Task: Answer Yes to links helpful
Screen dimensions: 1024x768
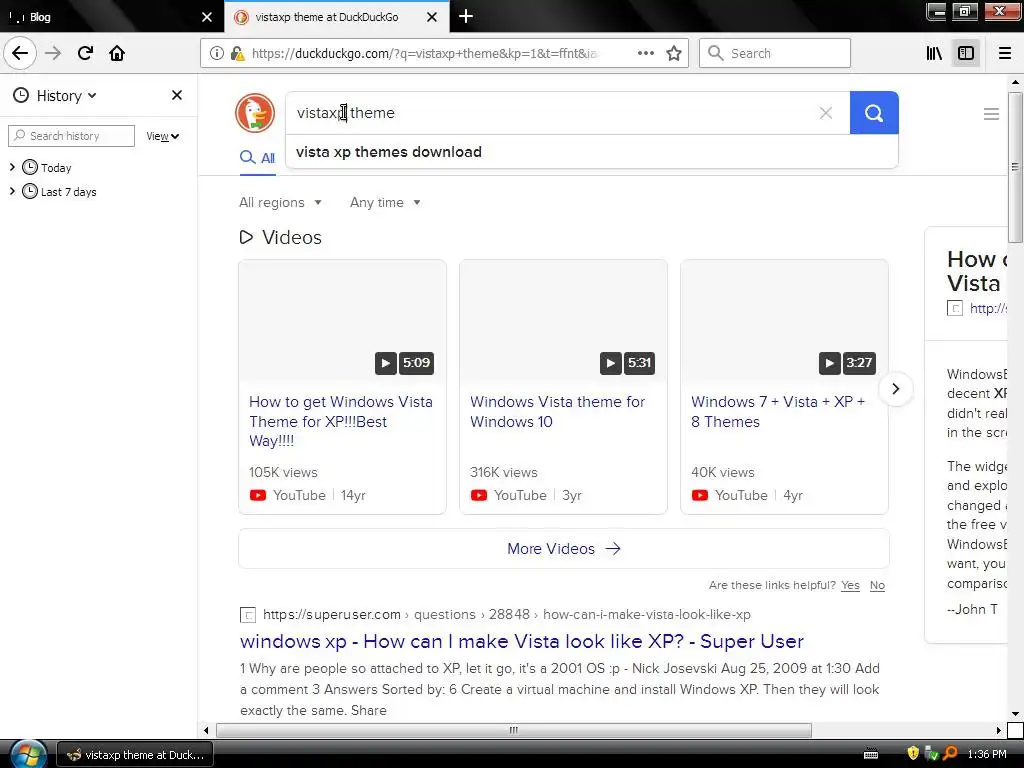Action: click(850, 585)
